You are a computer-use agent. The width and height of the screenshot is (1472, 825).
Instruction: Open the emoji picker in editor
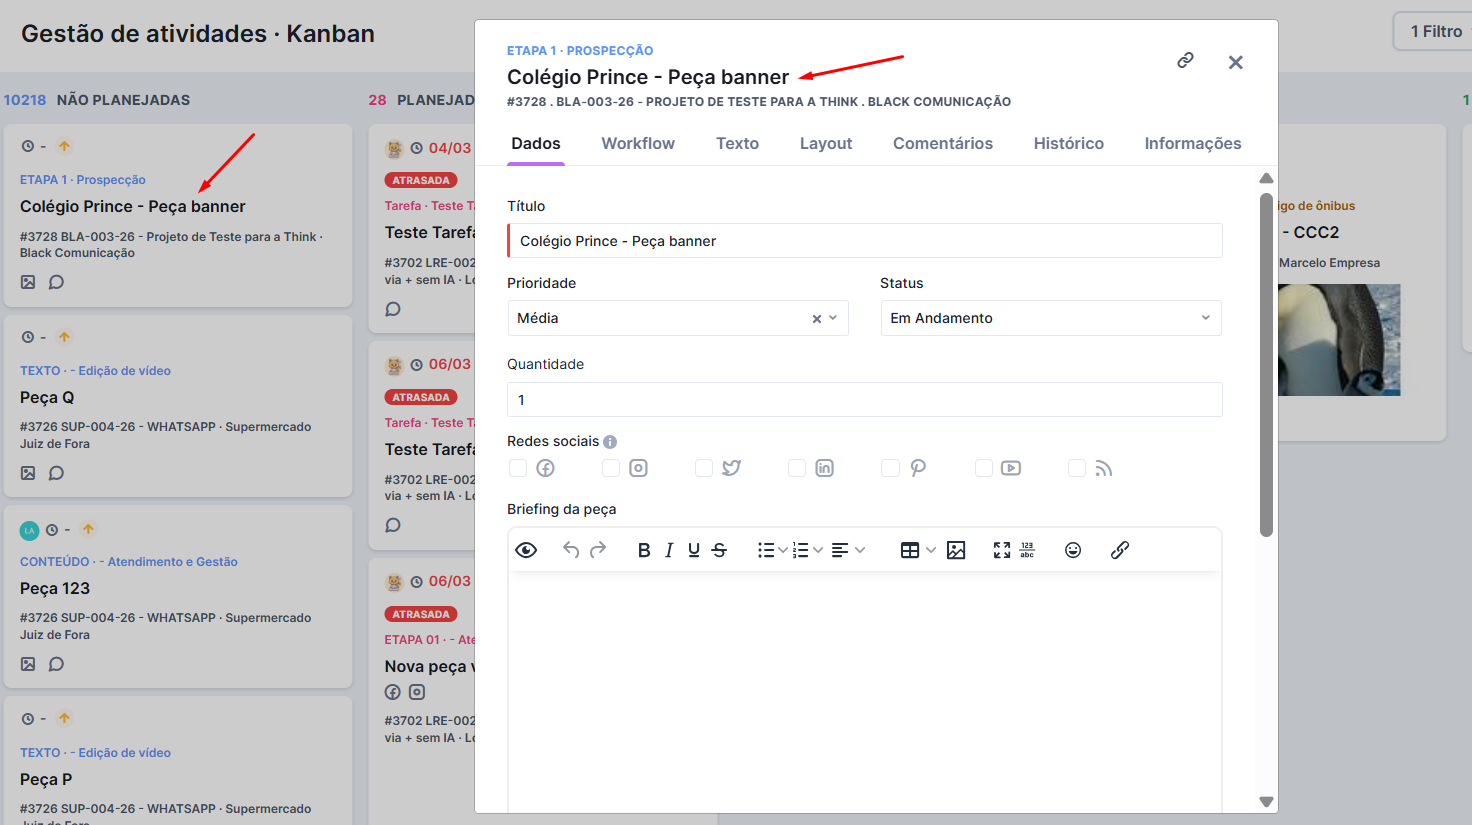click(1073, 550)
